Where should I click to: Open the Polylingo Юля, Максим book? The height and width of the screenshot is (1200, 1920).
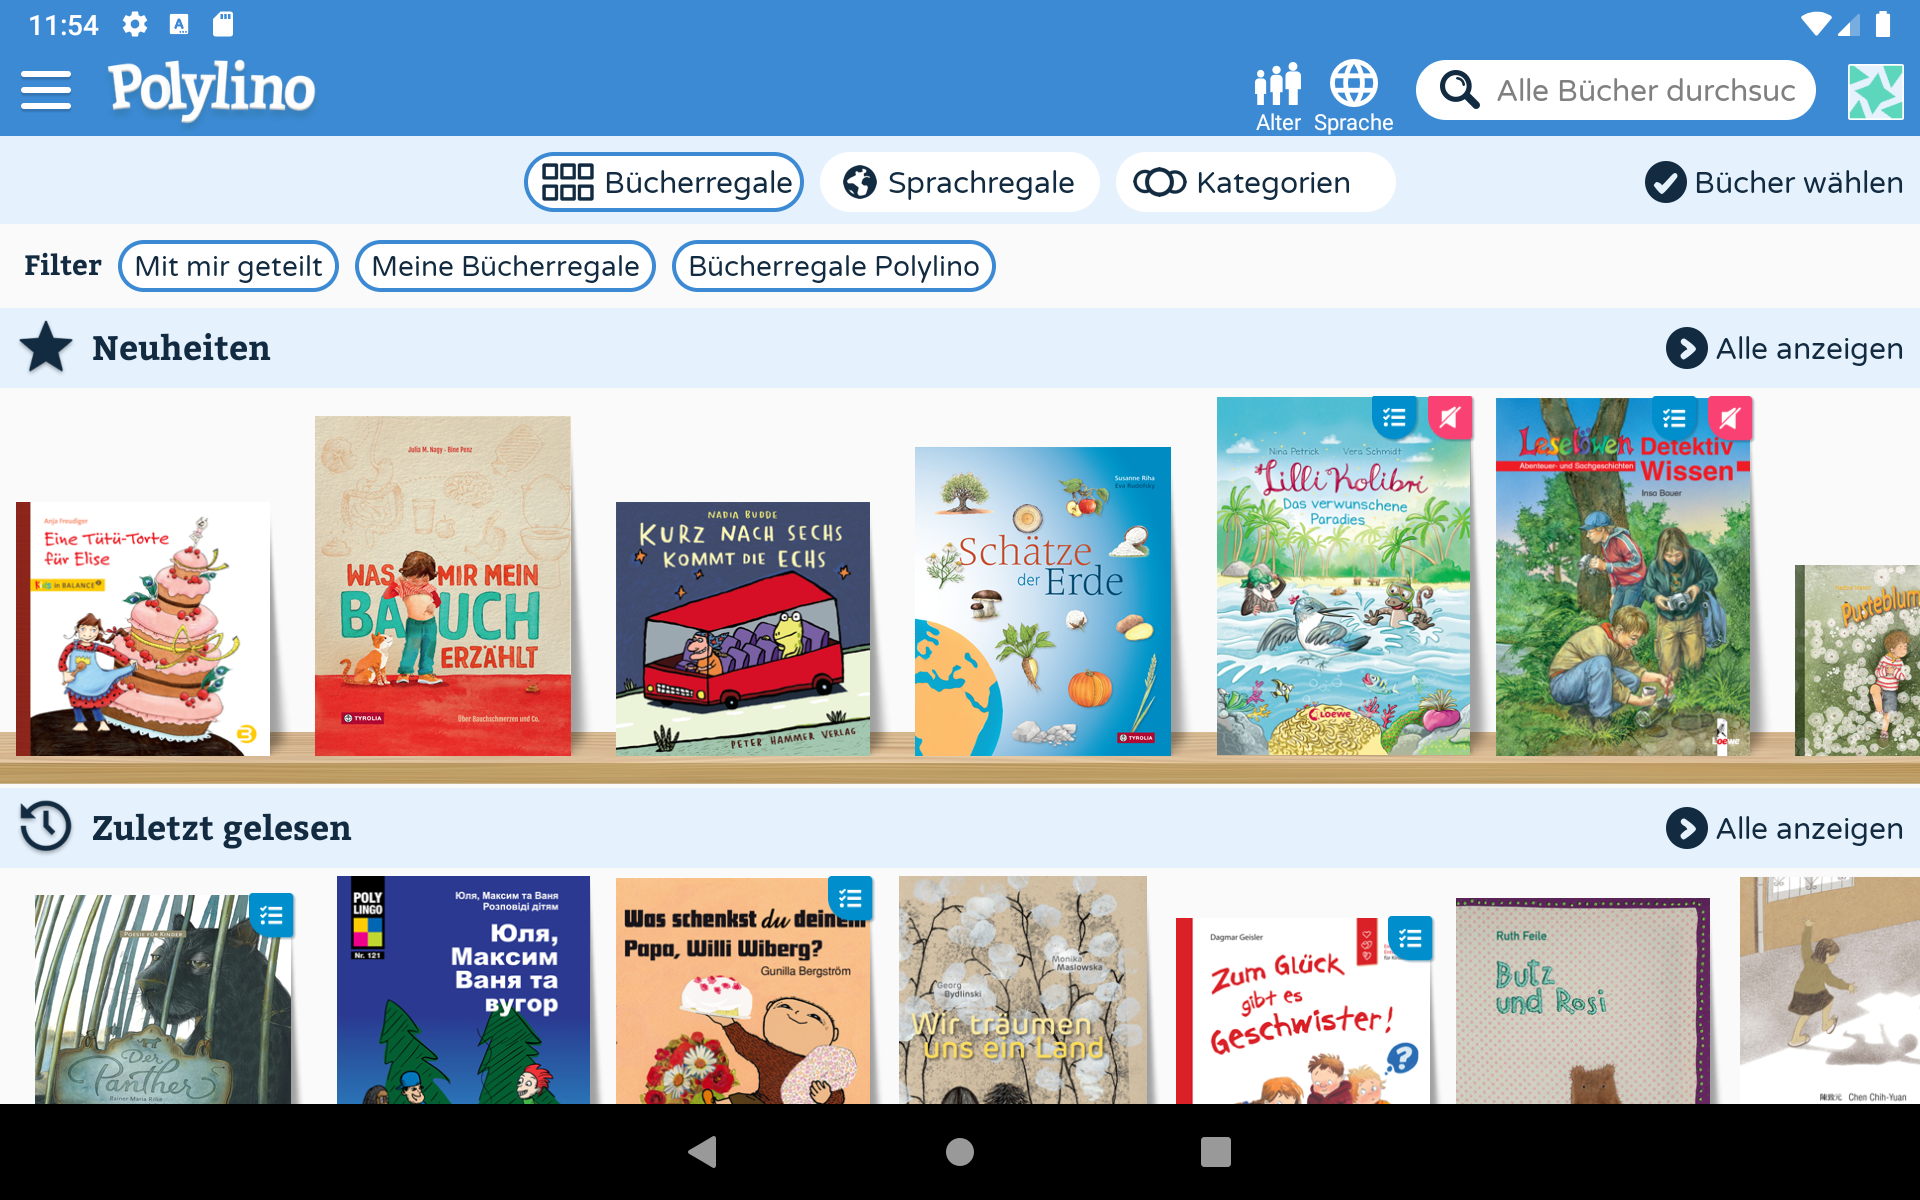pyautogui.click(x=463, y=990)
